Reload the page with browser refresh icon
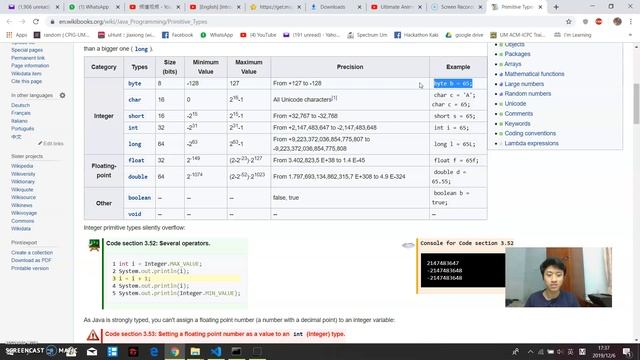 tap(36, 22)
